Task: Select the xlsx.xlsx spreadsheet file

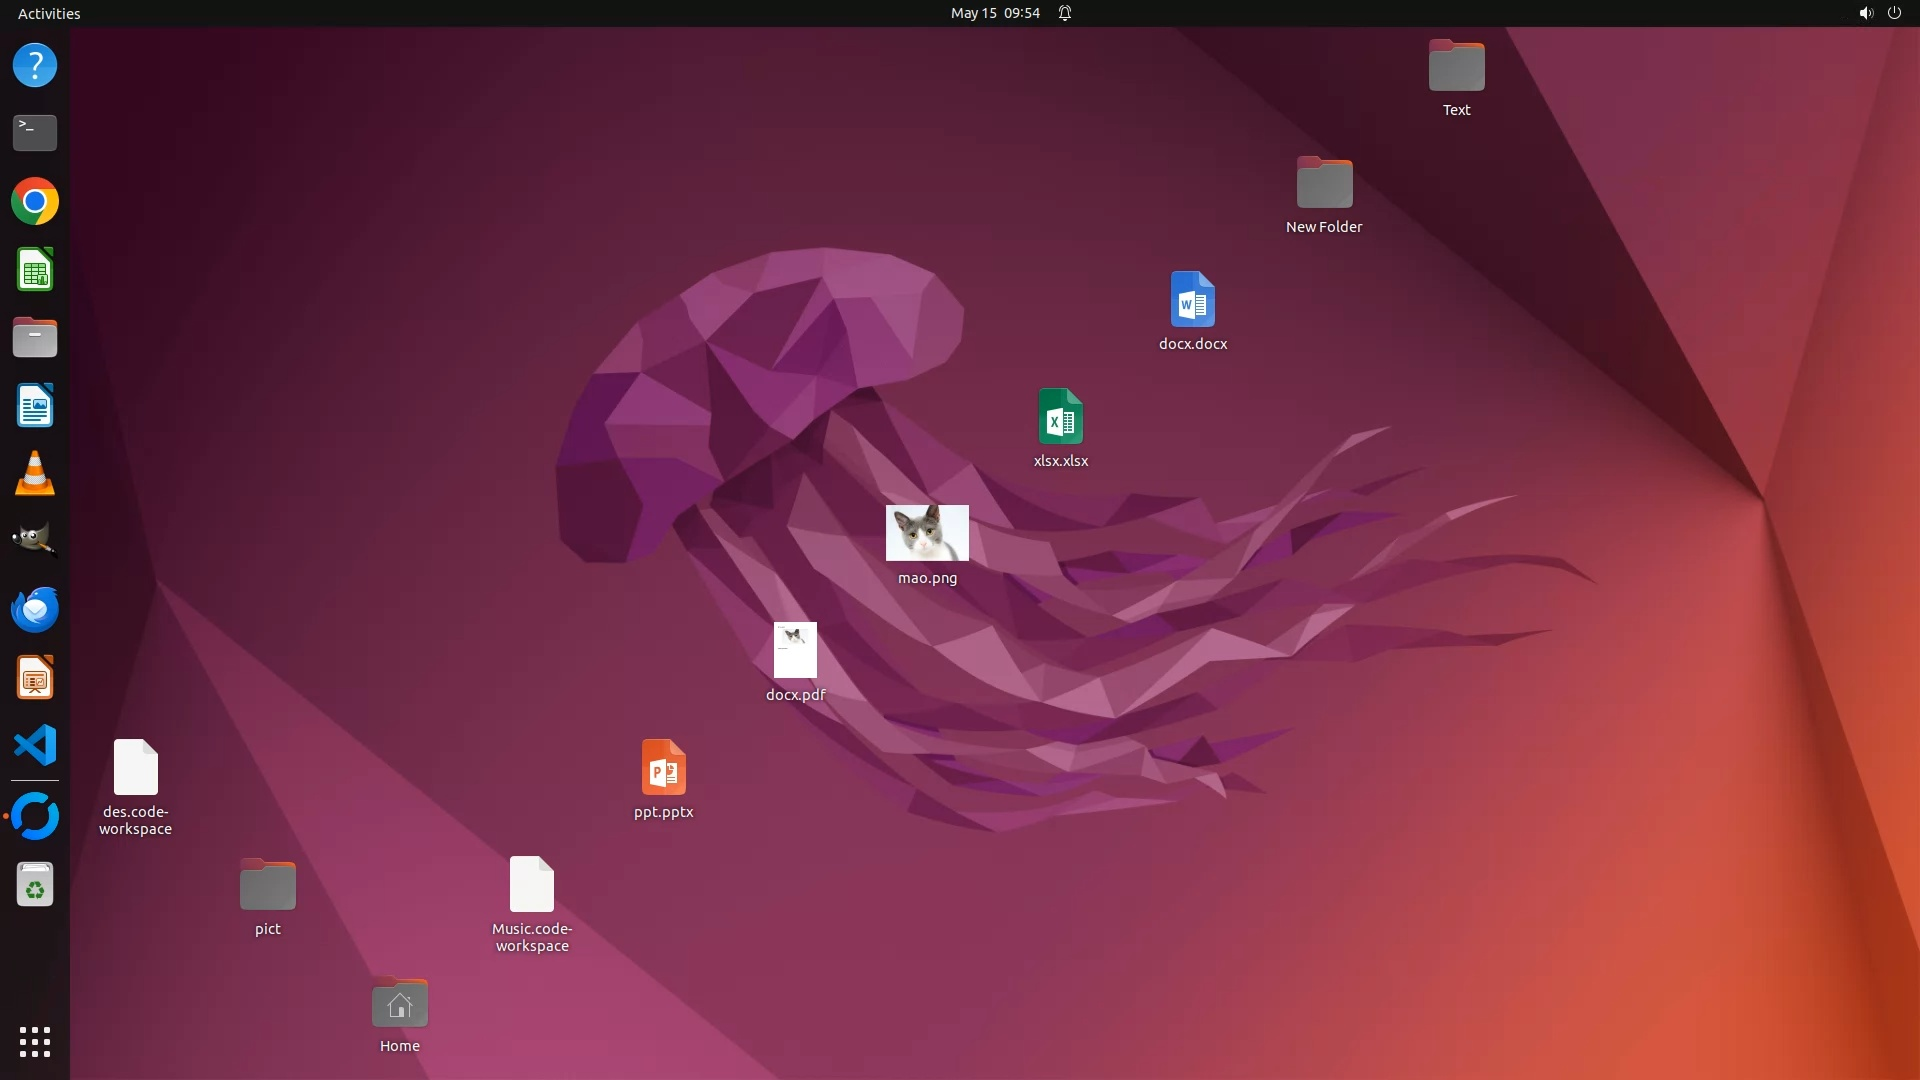Action: coord(1060,417)
